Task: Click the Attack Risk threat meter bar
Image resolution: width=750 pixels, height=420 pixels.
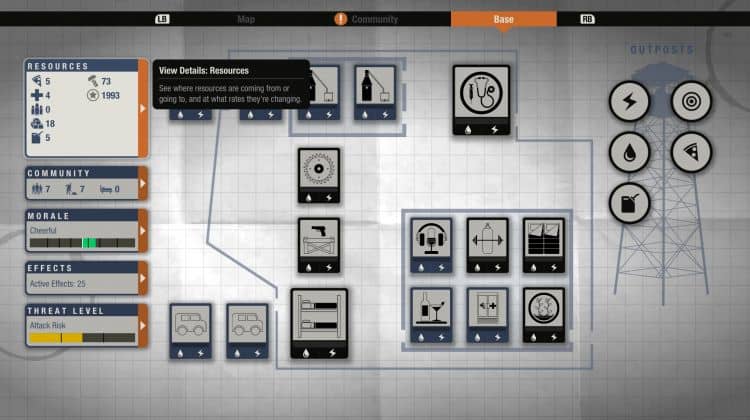Action: 82,338
